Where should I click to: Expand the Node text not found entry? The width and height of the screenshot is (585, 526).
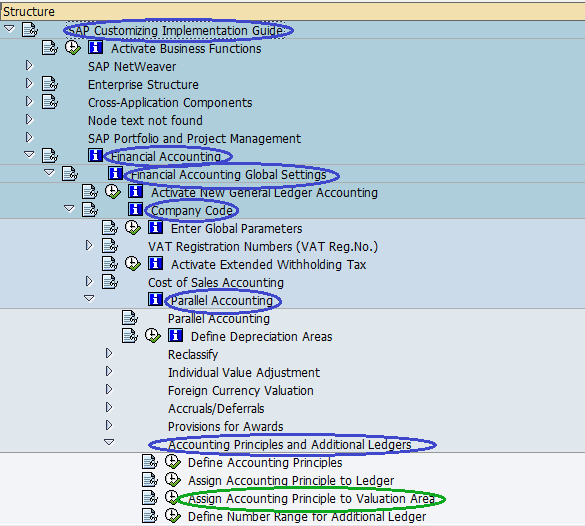29,119
